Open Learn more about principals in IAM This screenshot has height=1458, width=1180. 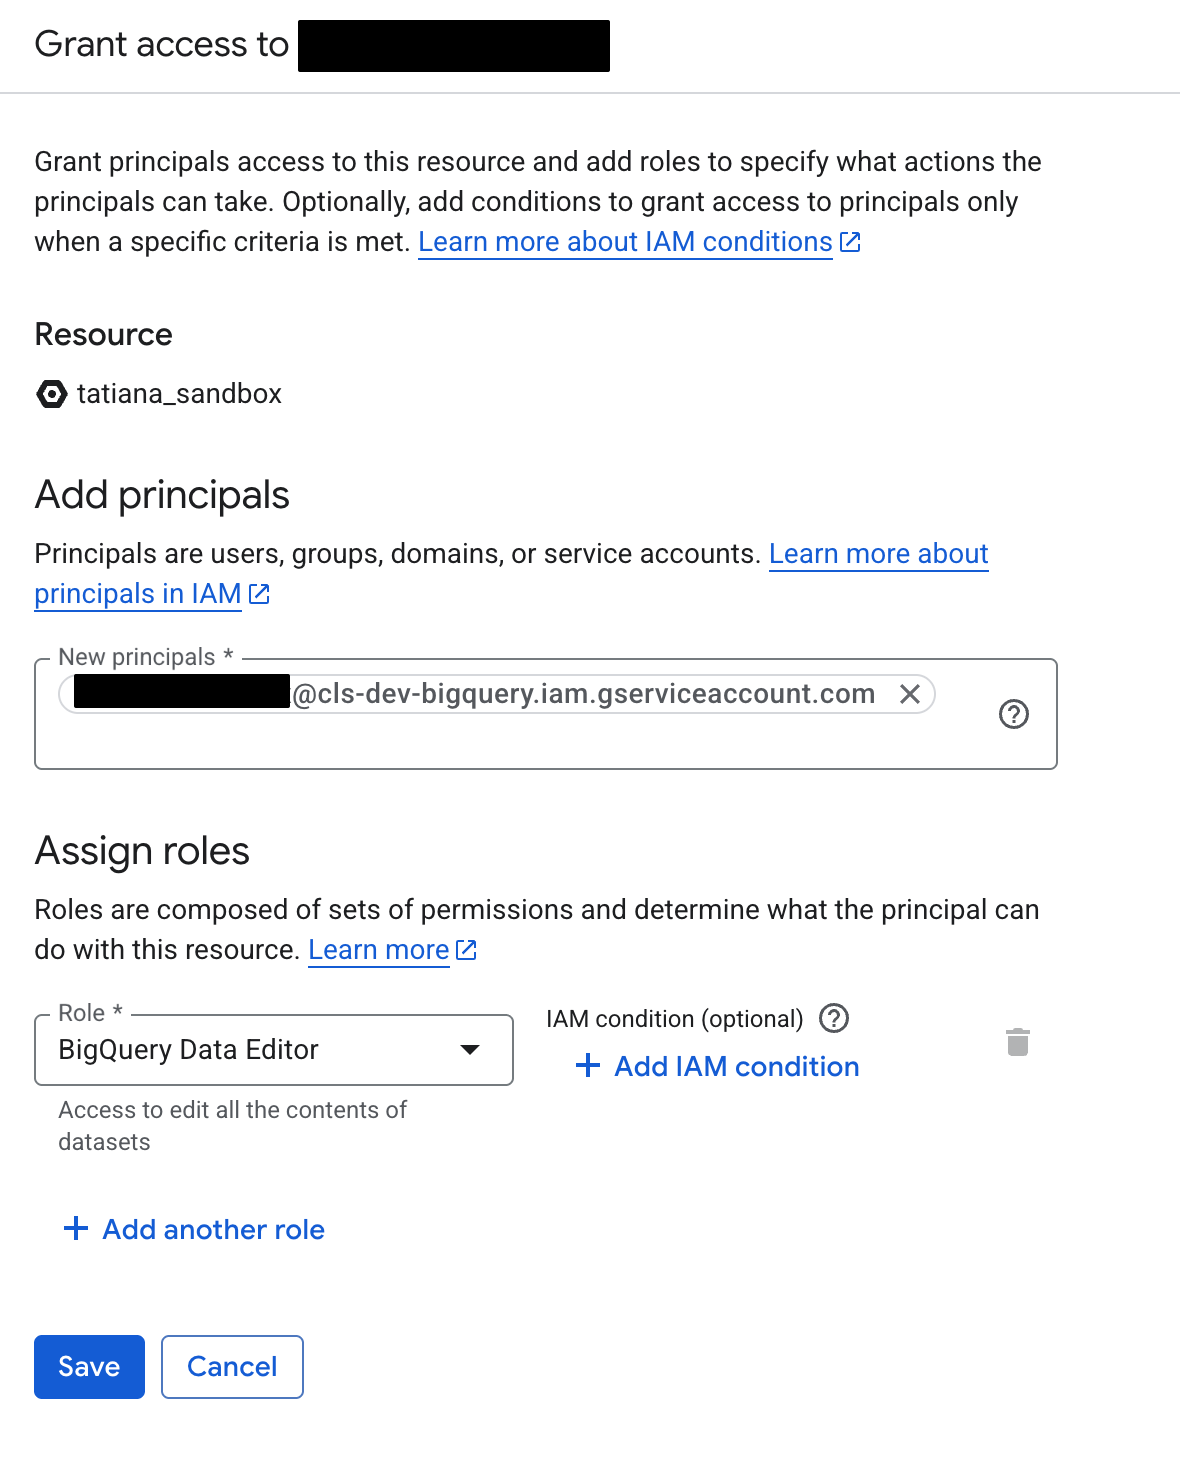click(x=137, y=593)
